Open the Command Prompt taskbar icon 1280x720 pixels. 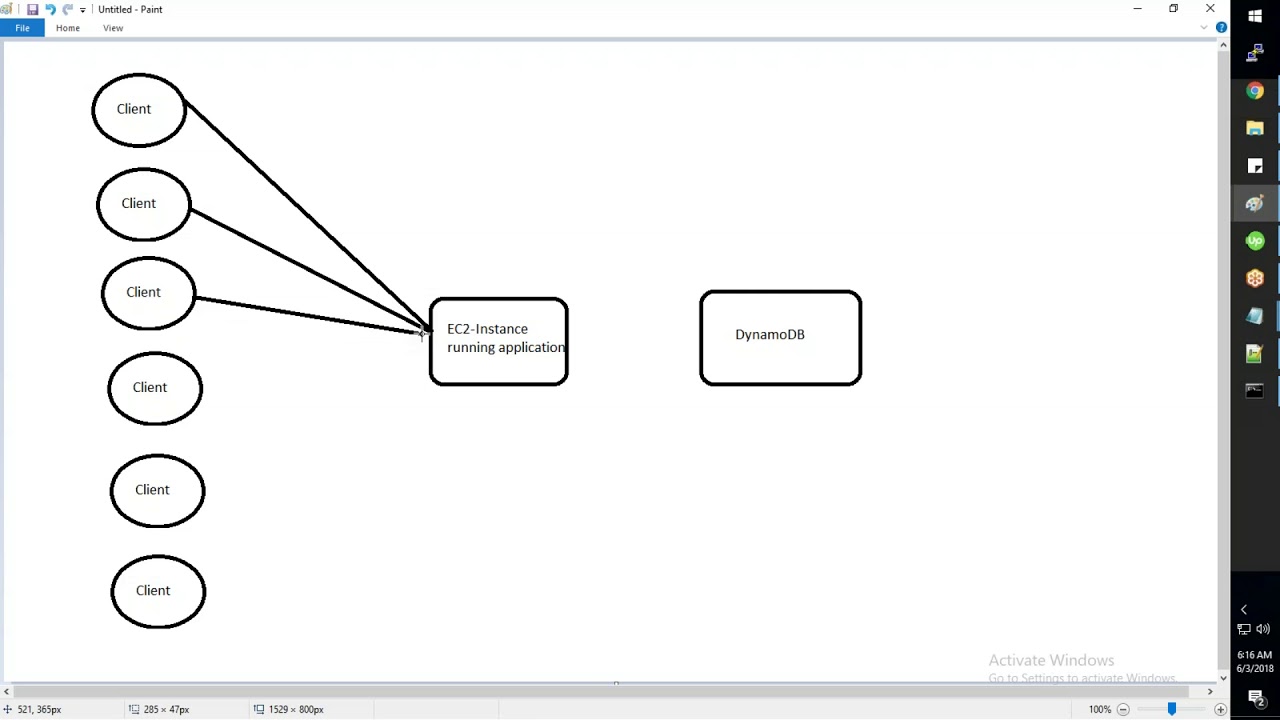point(1255,391)
